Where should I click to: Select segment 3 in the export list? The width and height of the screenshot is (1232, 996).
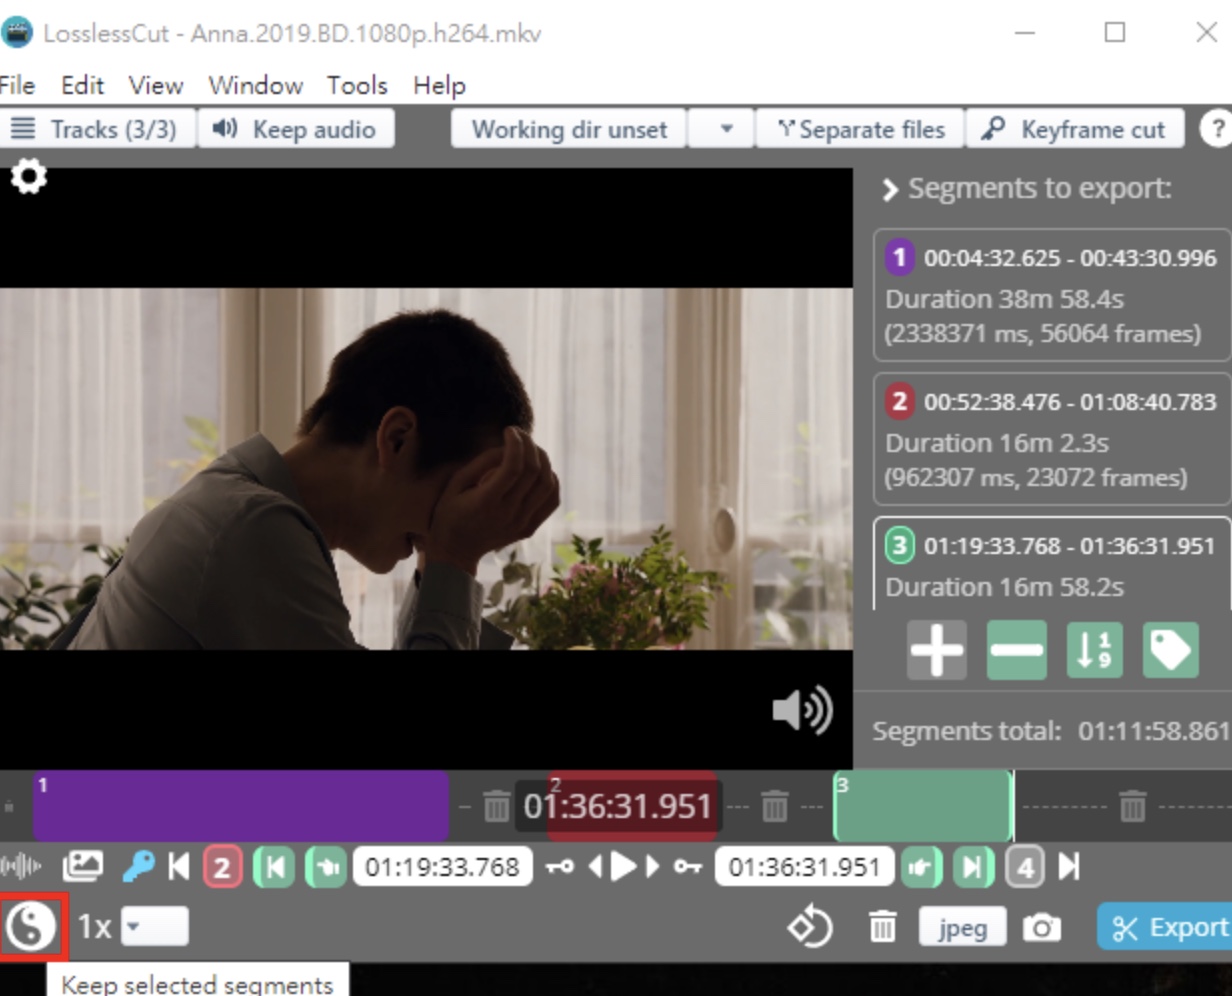[1052, 564]
